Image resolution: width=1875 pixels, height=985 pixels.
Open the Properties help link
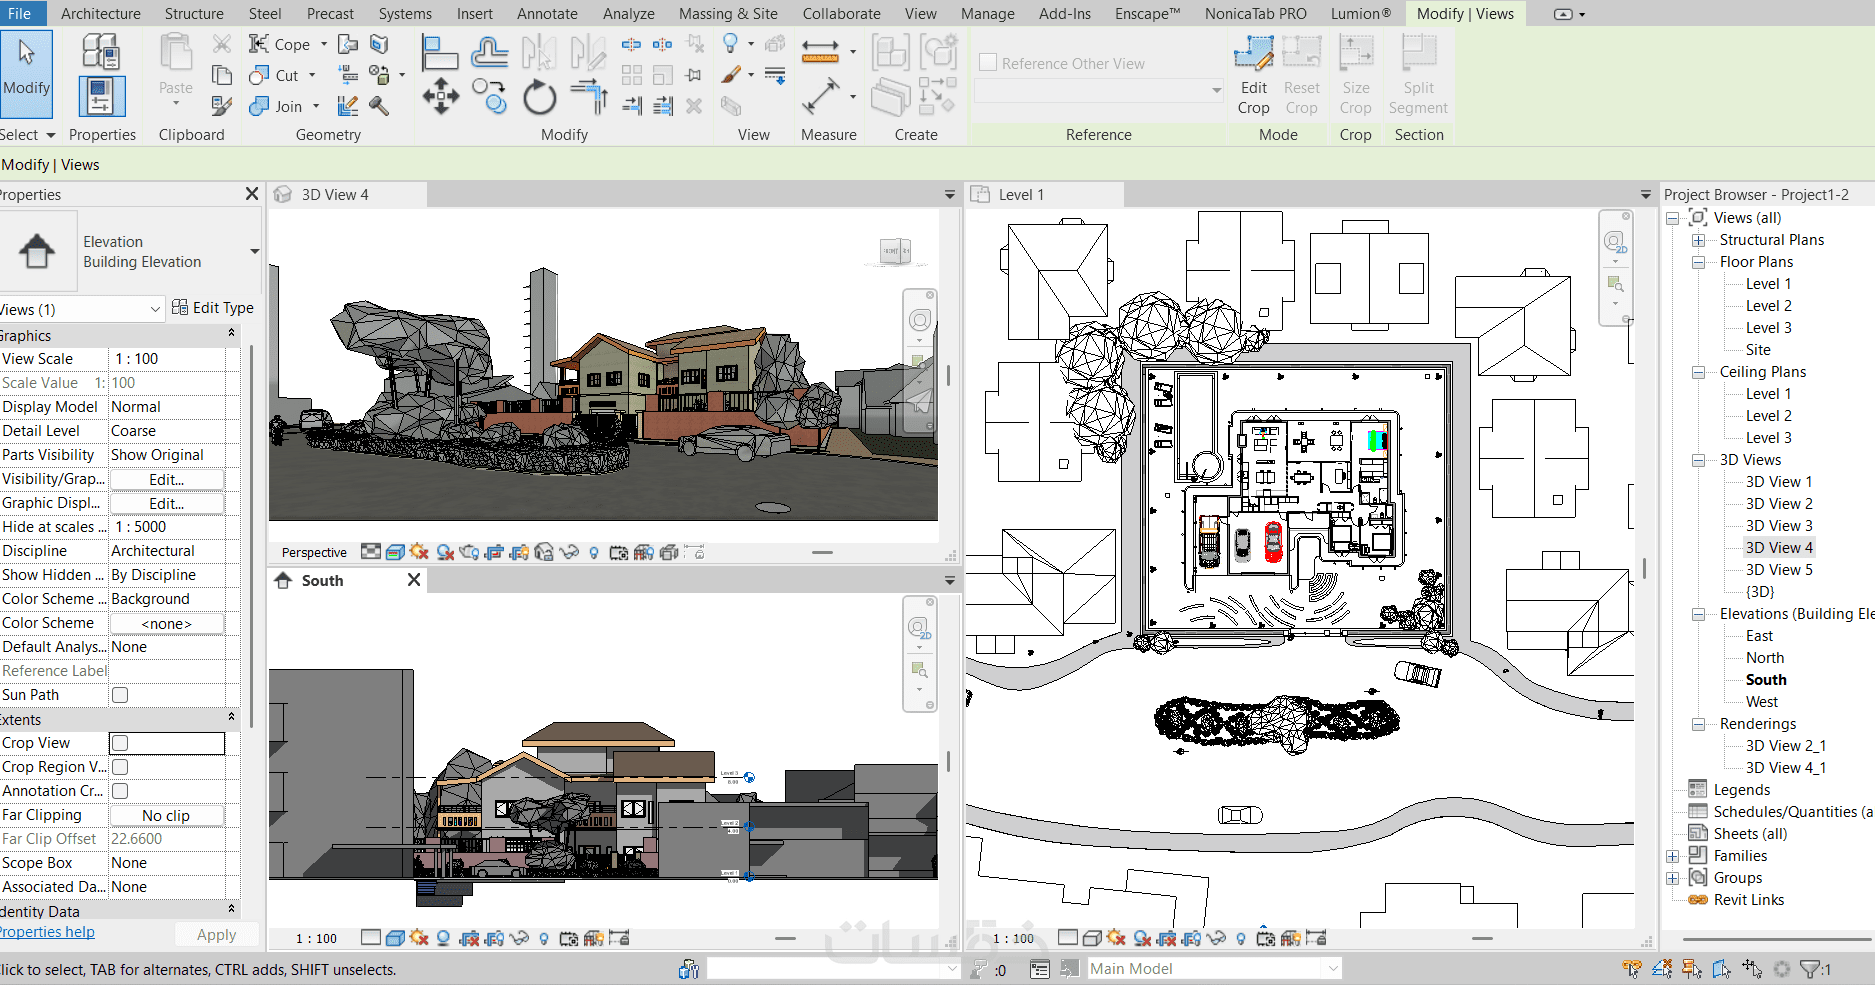(x=47, y=932)
